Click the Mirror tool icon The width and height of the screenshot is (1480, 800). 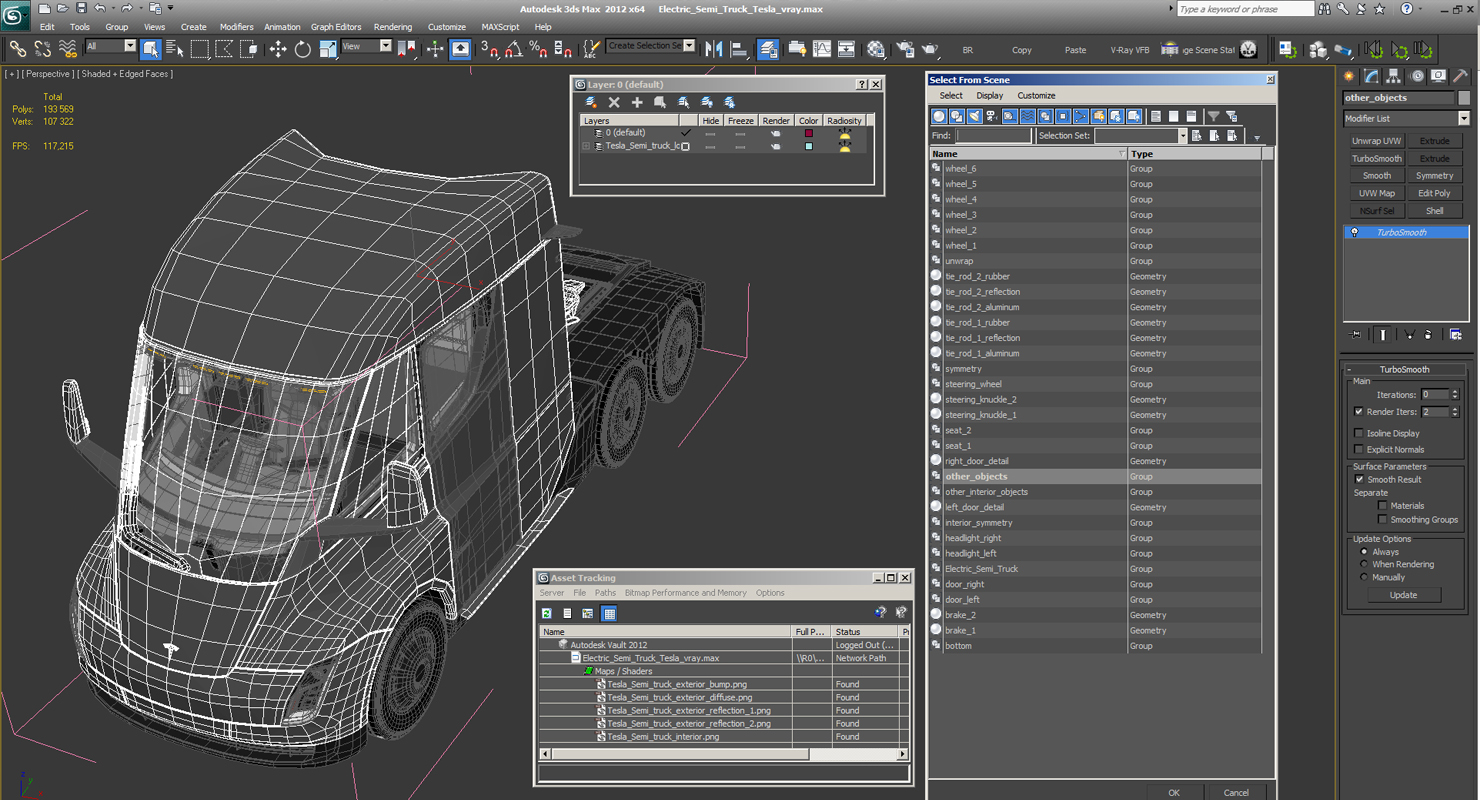click(714, 49)
